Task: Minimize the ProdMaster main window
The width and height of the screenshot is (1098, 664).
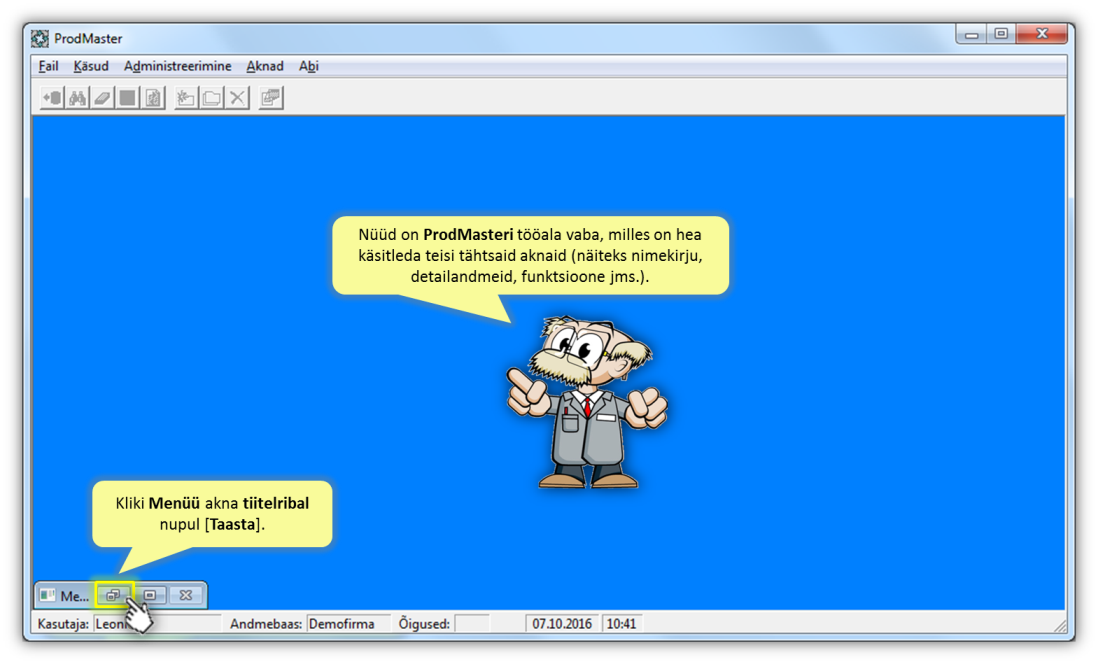Action: tap(972, 34)
